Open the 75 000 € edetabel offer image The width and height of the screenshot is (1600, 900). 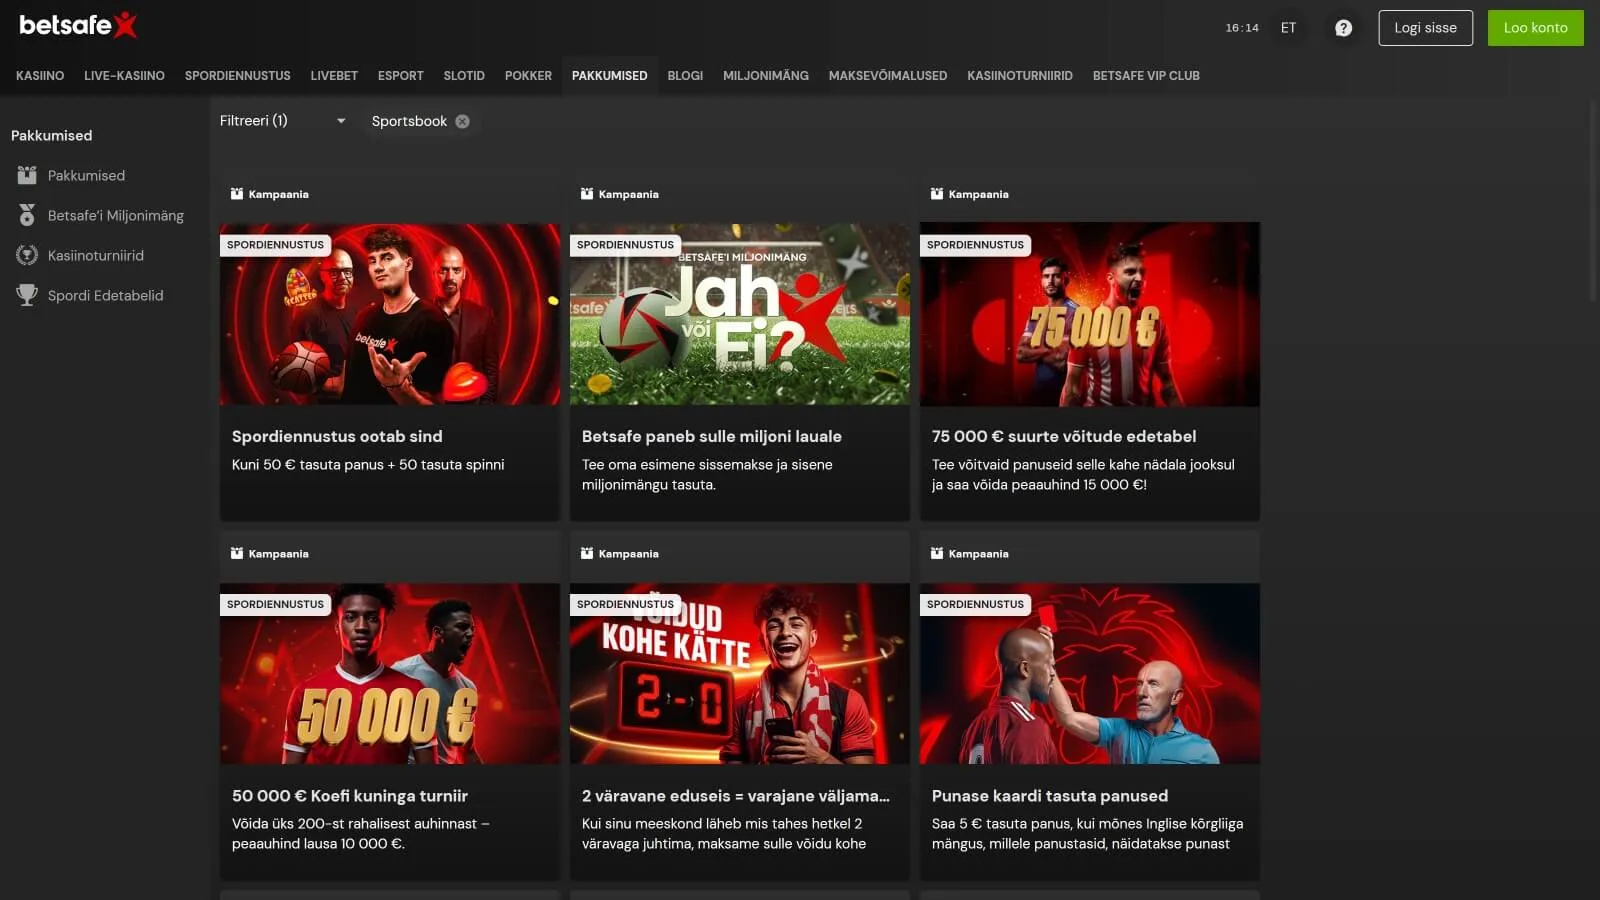tap(1089, 314)
